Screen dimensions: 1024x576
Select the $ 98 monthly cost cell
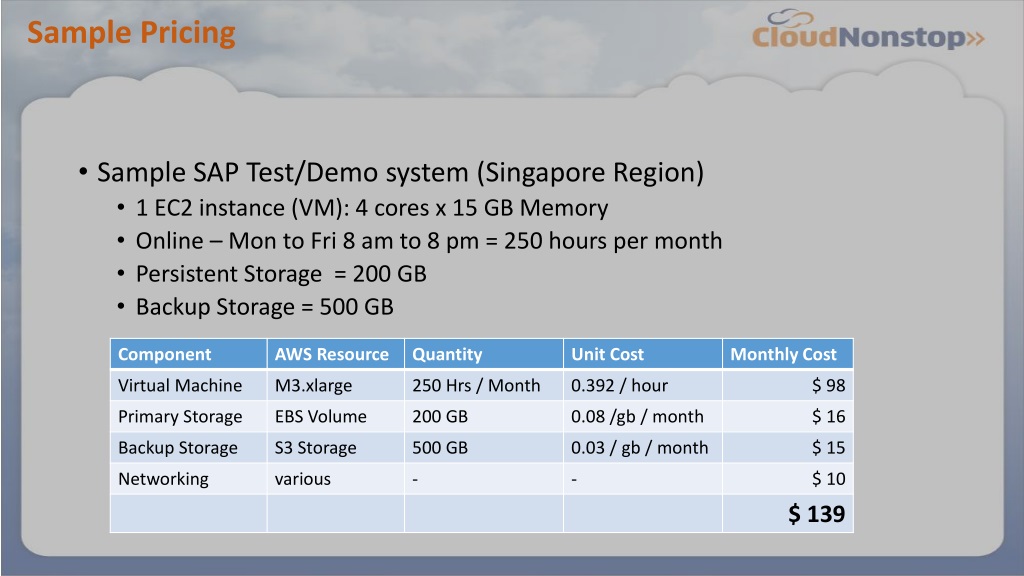coord(788,385)
